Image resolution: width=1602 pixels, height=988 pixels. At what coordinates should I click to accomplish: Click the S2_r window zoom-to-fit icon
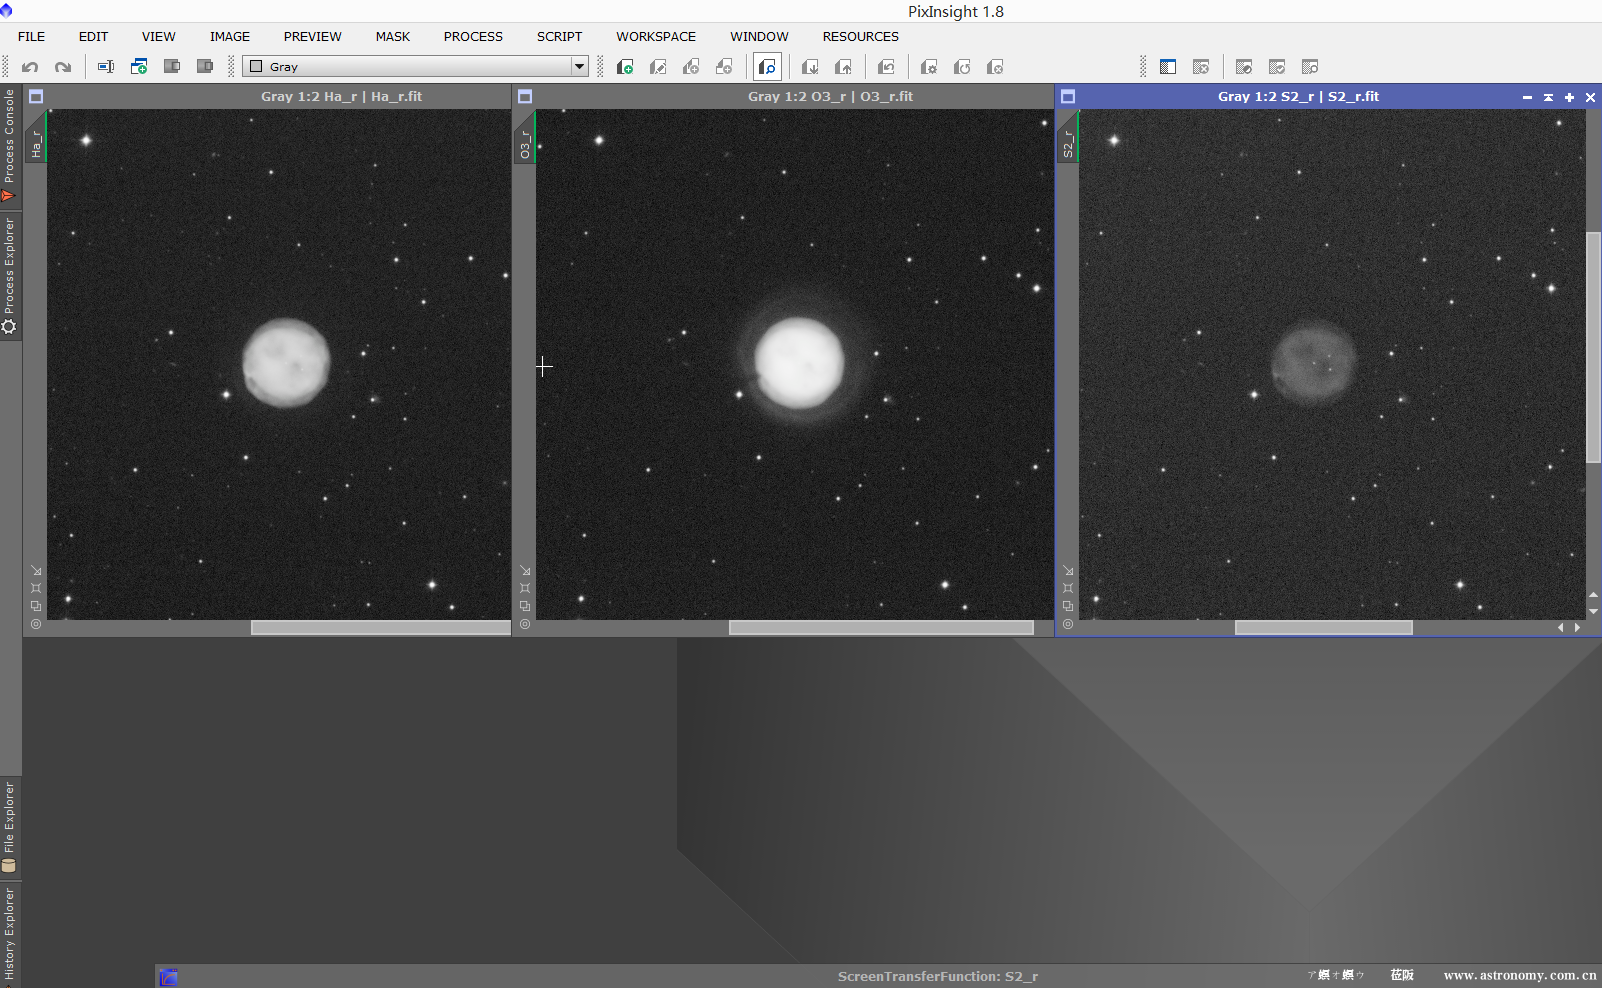(1068, 588)
